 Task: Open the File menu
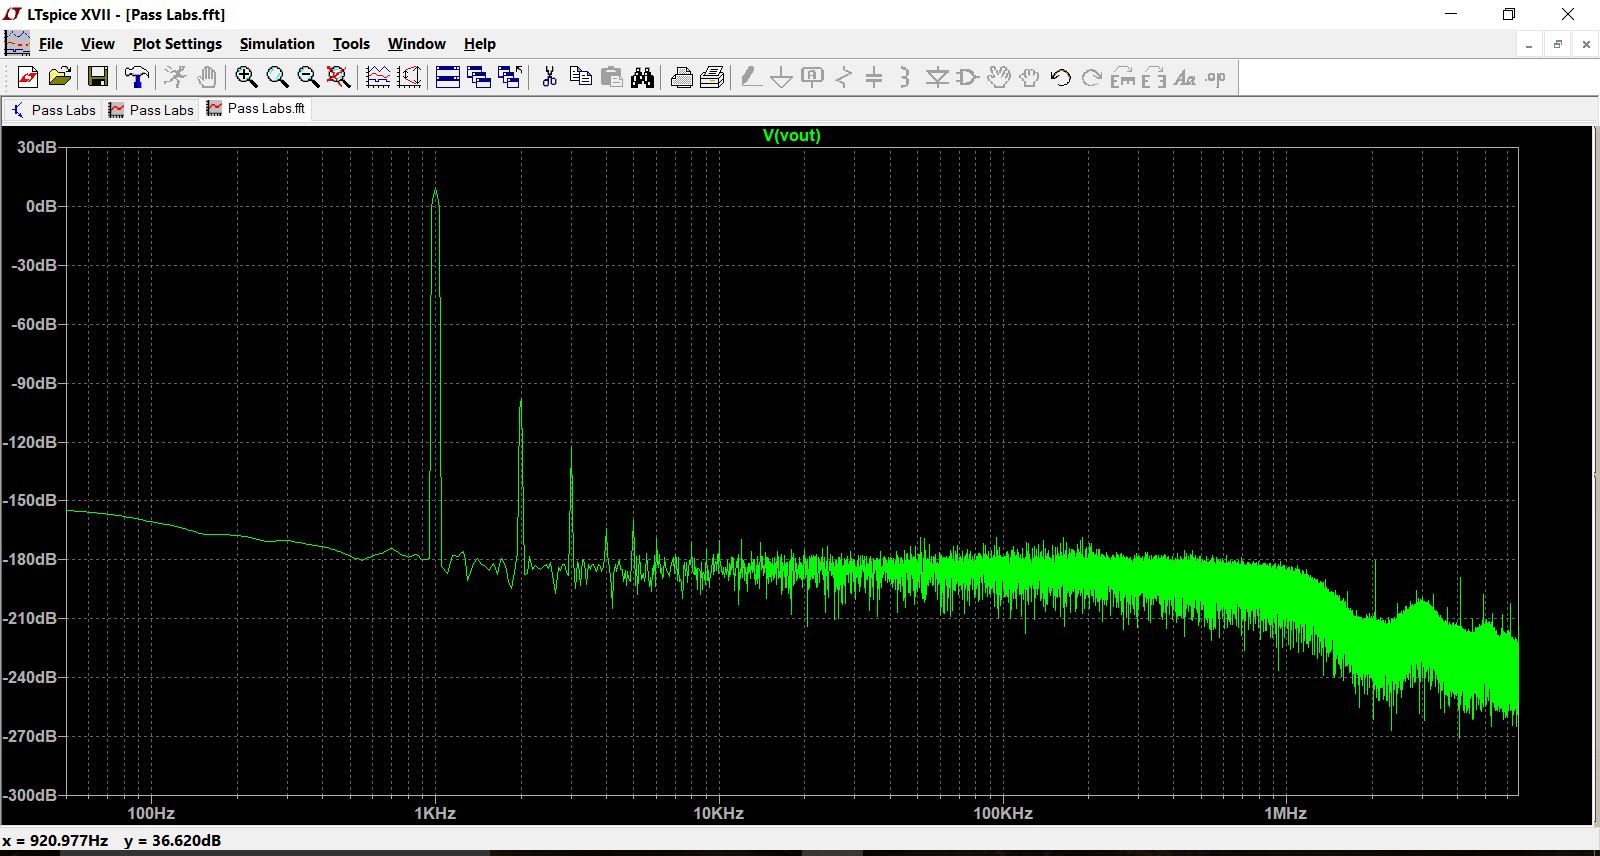pyautogui.click(x=51, y=44)
